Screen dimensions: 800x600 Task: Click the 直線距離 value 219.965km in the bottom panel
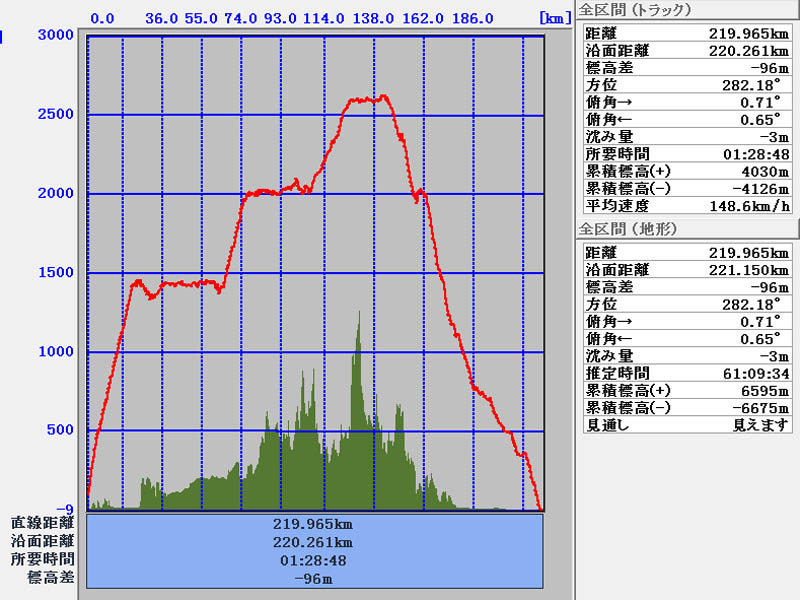[x=313, y=524]
